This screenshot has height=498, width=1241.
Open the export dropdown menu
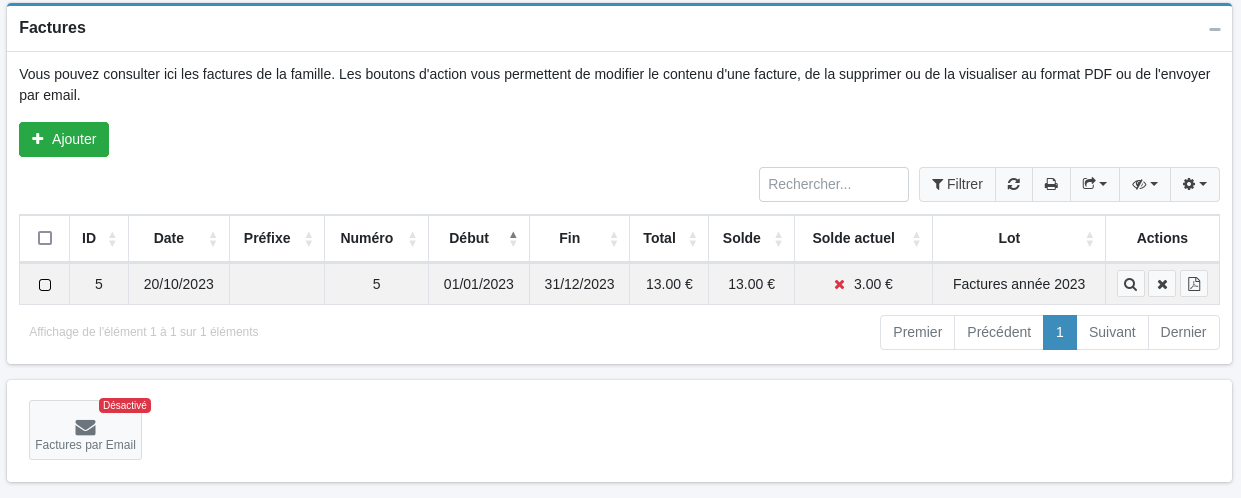[x=1094, y=184]
